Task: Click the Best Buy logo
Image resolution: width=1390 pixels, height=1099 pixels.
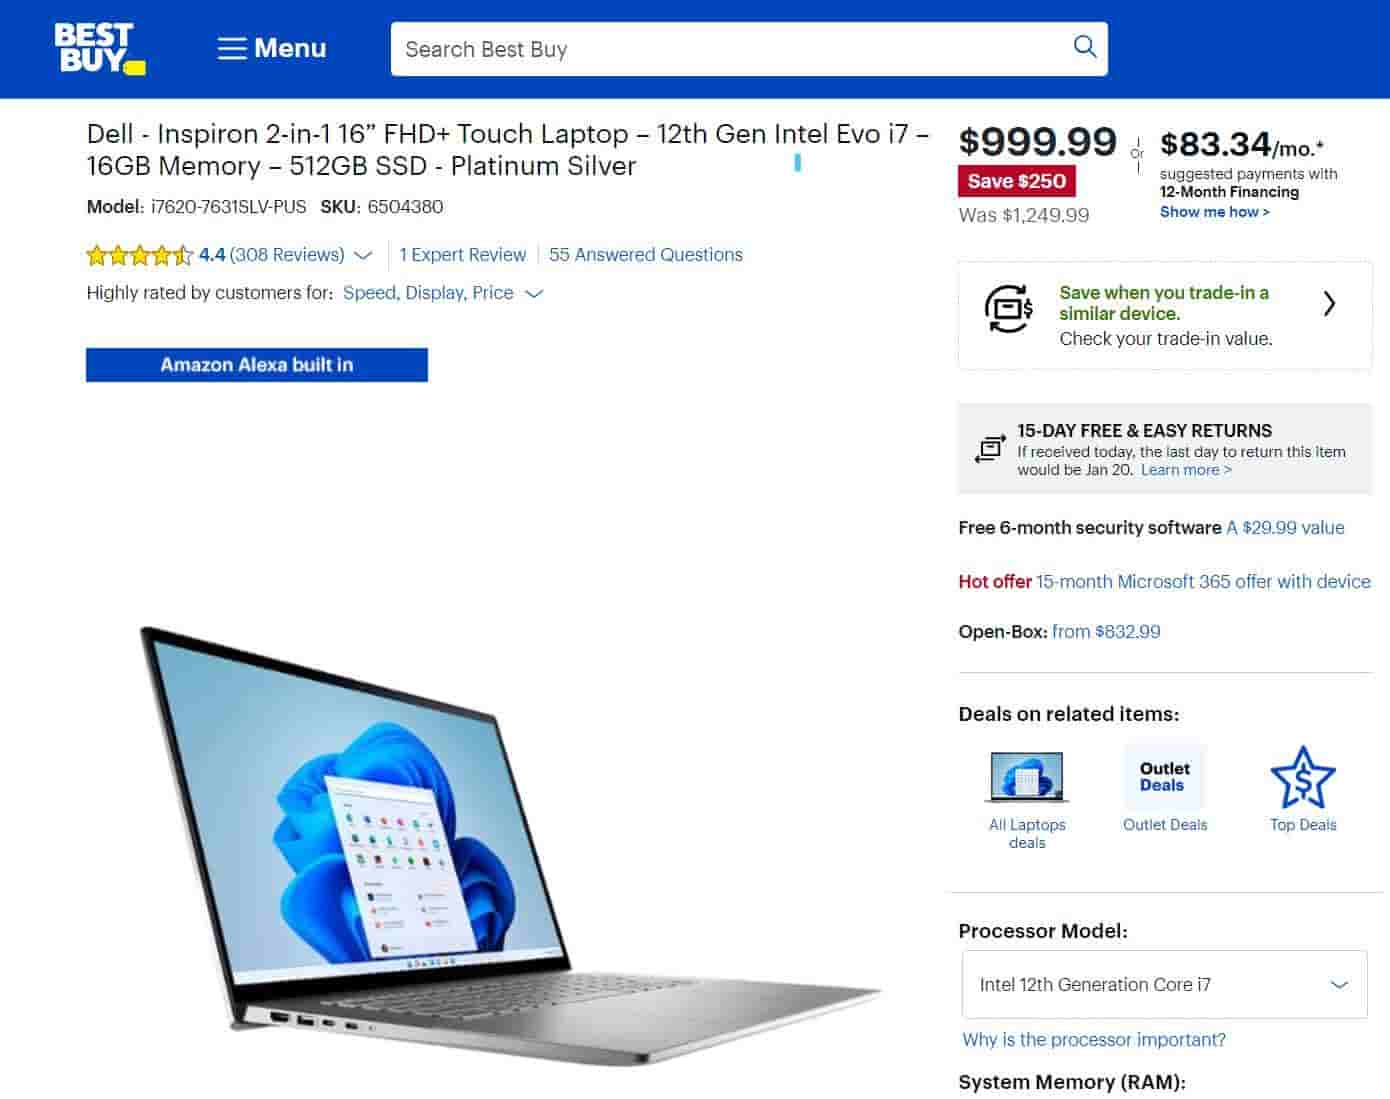Action: [100, 48]
